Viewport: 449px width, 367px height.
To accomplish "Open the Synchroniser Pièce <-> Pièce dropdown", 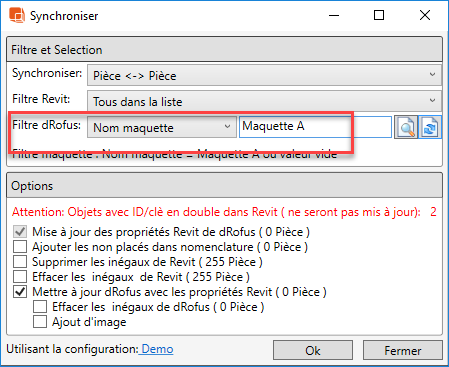I will coord(265,75).
